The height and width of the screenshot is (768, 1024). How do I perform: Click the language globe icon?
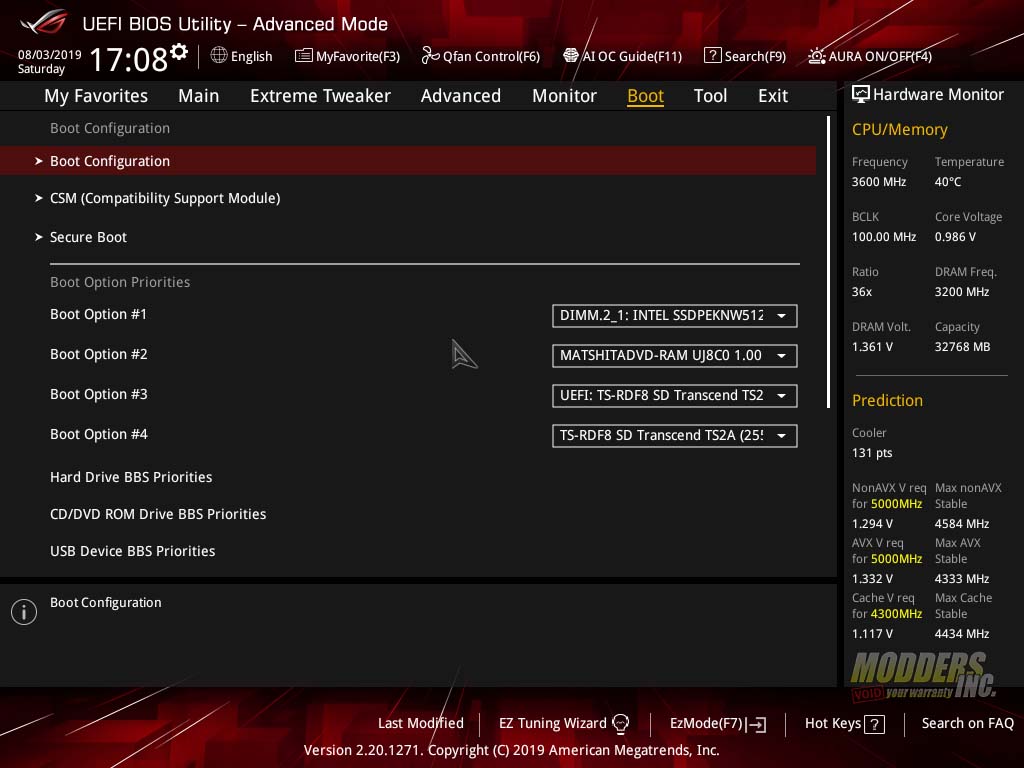click(x=219, y=56)
